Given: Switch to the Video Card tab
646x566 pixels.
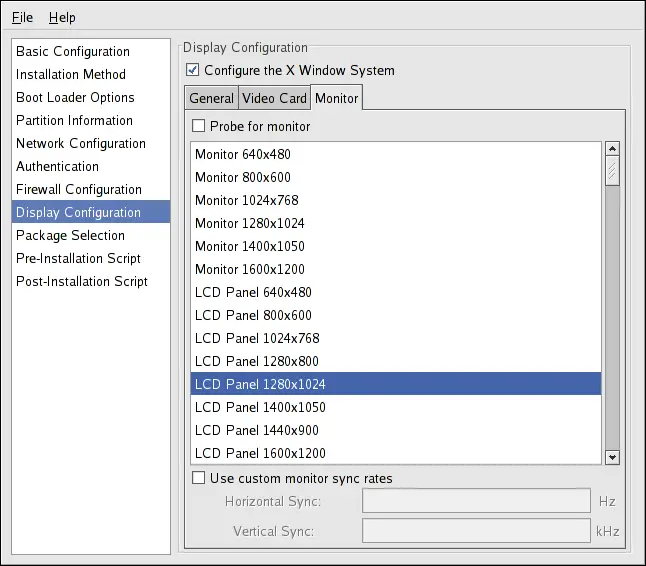Looking at the screenshot, I should pos(274,98).
